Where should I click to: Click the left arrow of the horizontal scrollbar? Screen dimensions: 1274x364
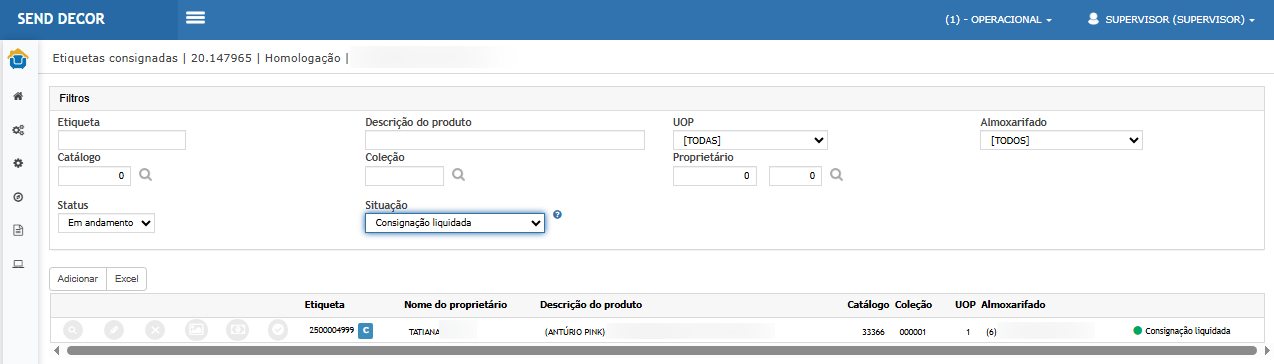56,351
